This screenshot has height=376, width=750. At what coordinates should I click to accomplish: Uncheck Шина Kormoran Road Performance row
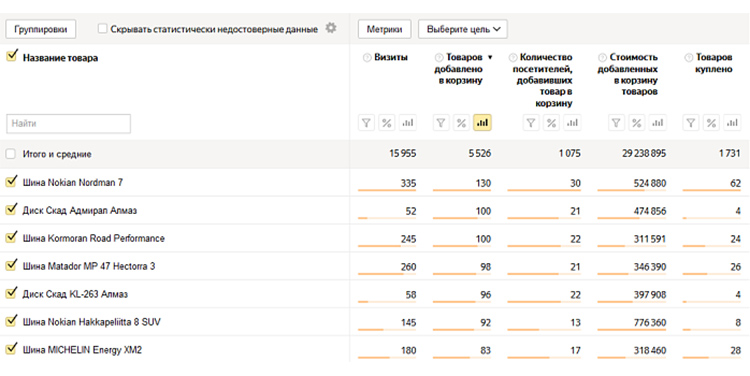point(11,237)
